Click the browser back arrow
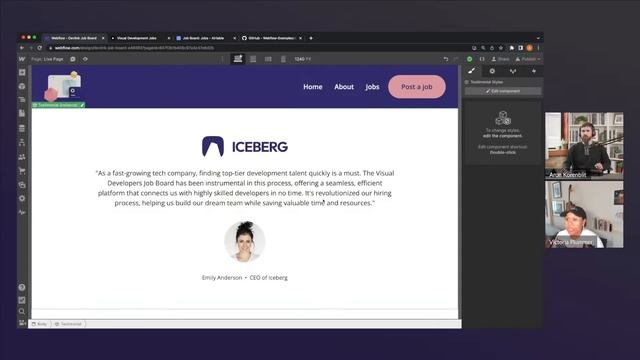 (x=22, y=48)
